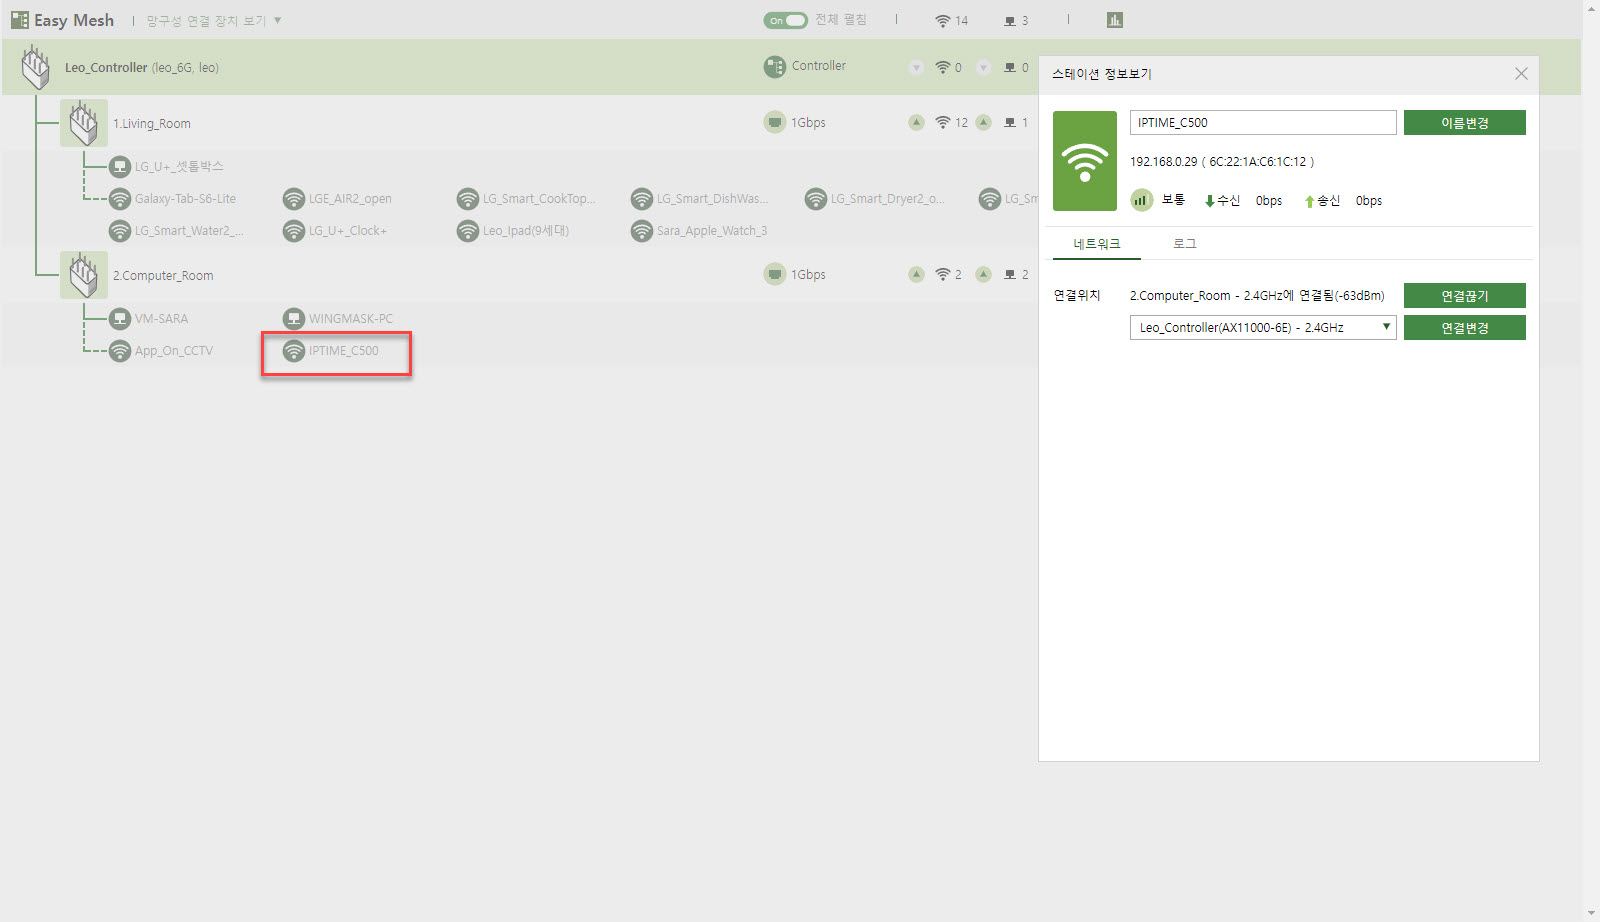Click the IPTIME_C500 wireless station icon

point(294,351)
